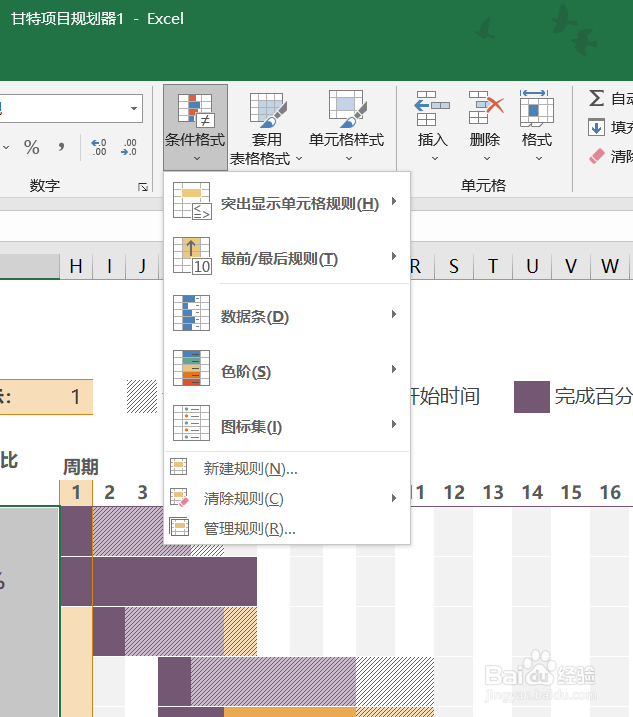Select column V header
633x717 pixels.
click(x=571, y=266)
